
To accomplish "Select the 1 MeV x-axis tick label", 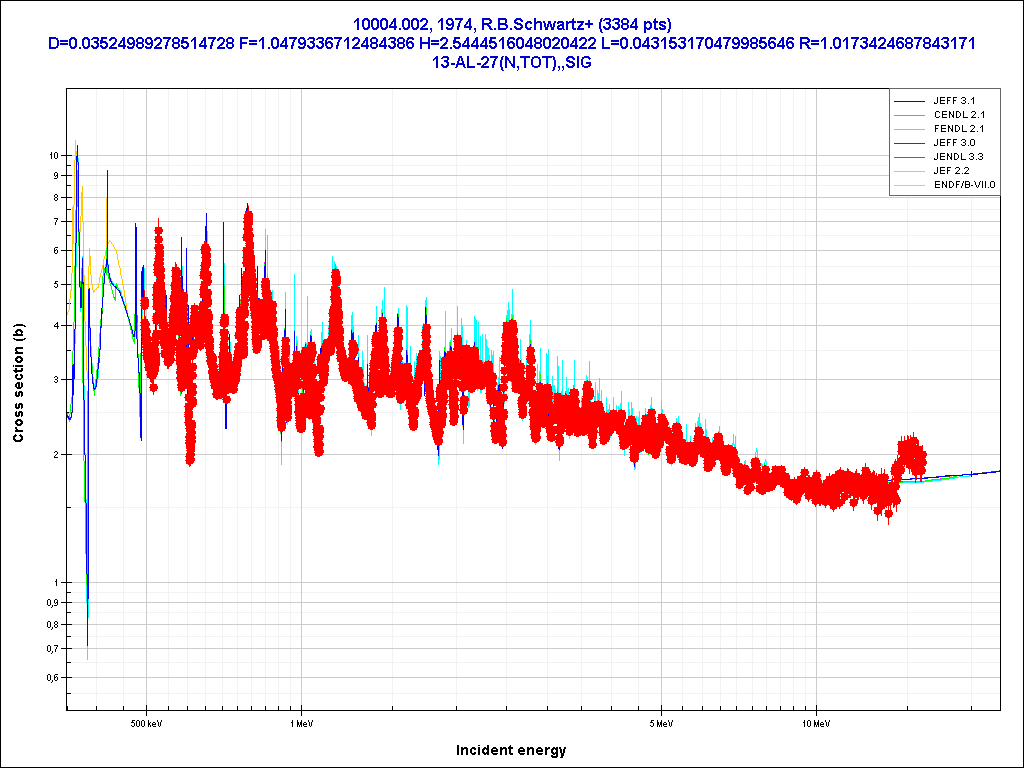I will (301, 722).
